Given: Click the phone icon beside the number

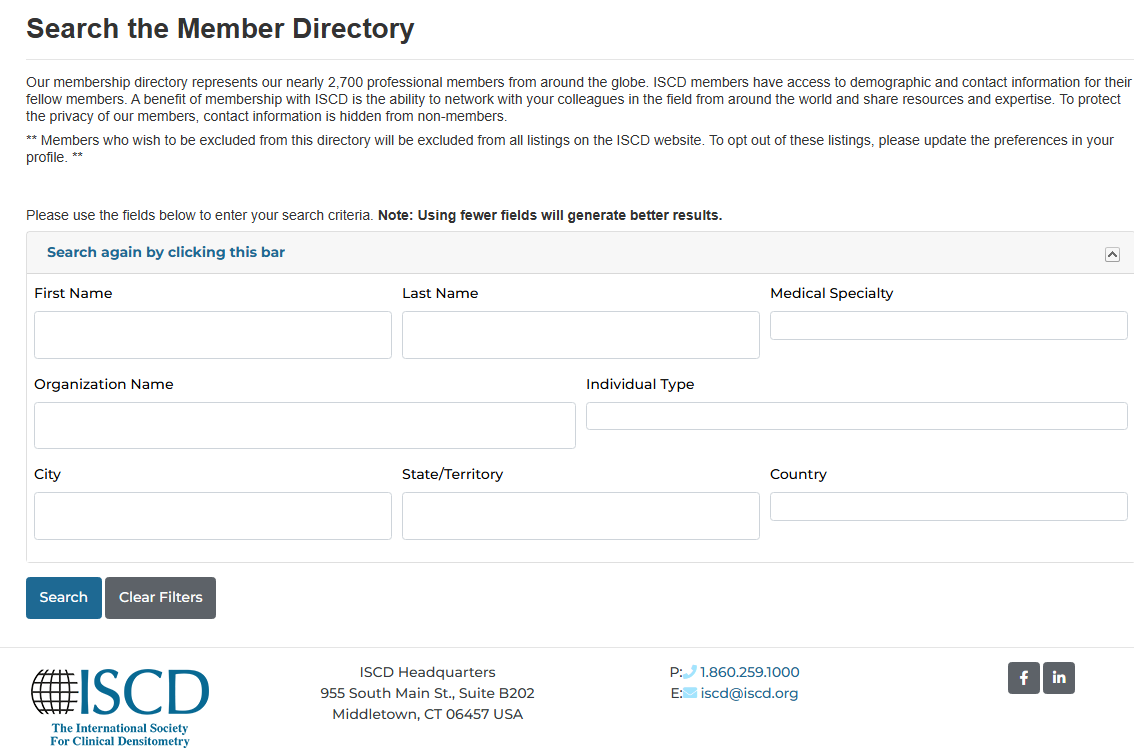Looking at the screenshot, I should point(690,672).
